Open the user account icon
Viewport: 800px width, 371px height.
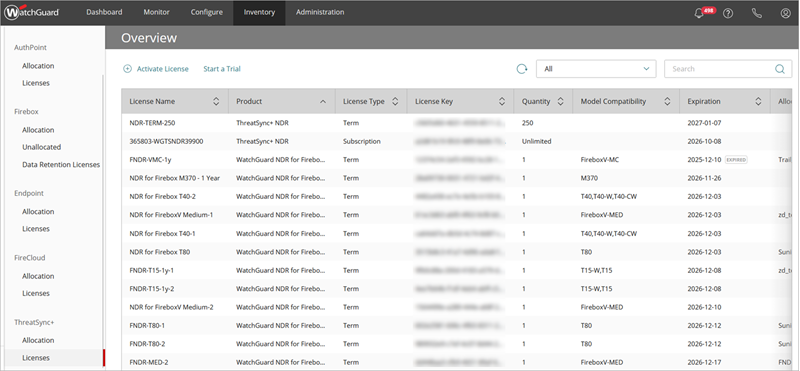point(785,13)
